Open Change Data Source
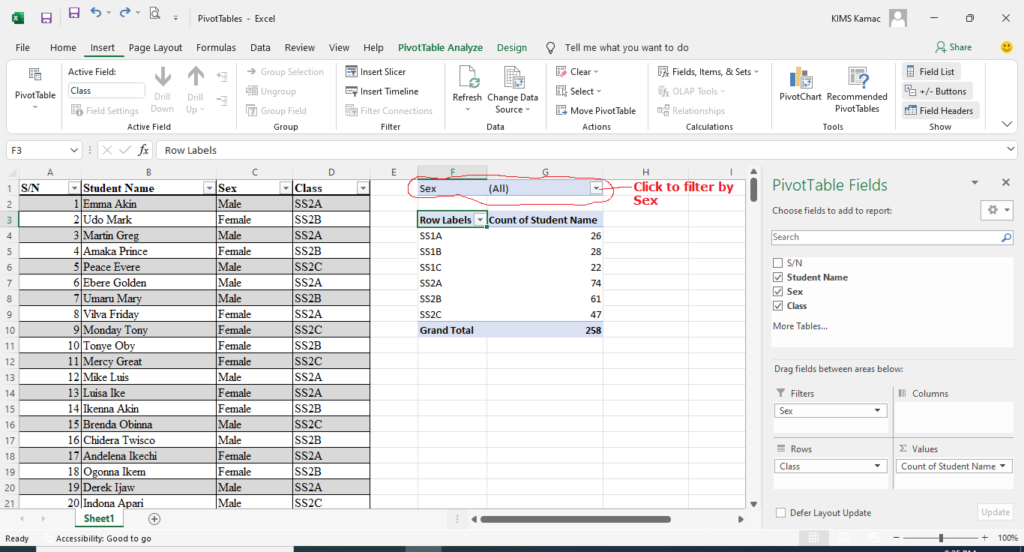The width and height of the screenshot is (1024, 552). pos(513,89)
